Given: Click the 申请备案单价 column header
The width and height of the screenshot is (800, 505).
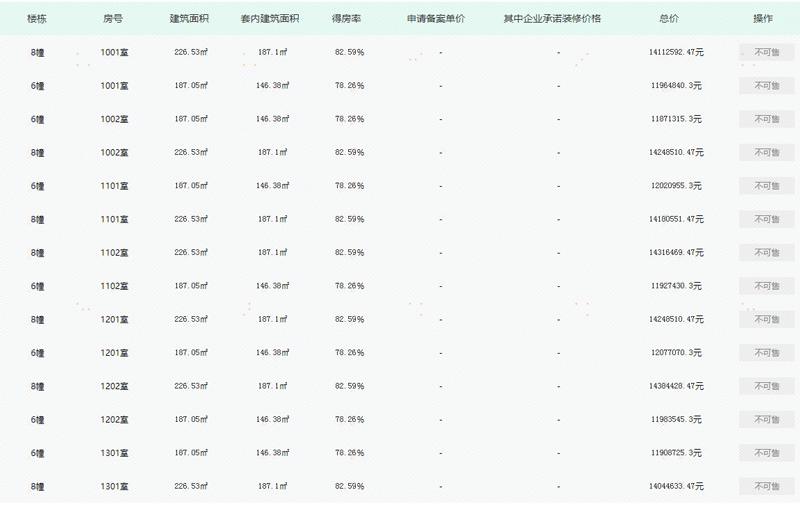Looking at the screenshot, I should (x=436, y=19).
